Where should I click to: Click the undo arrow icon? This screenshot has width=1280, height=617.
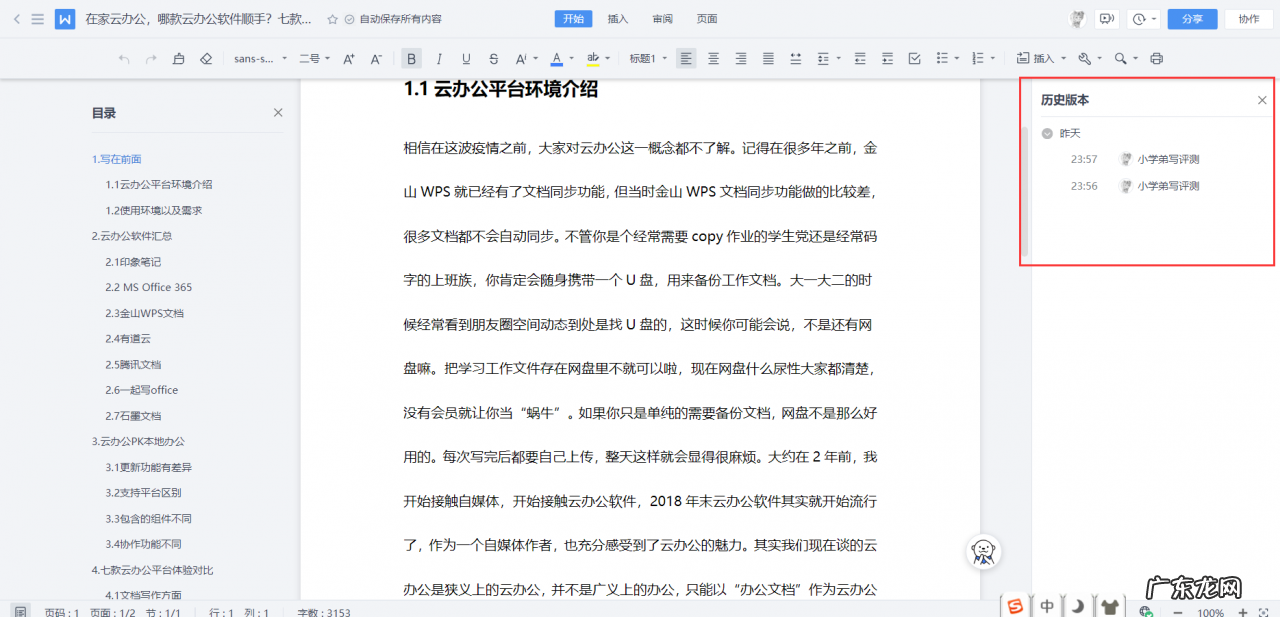[124, 58]
